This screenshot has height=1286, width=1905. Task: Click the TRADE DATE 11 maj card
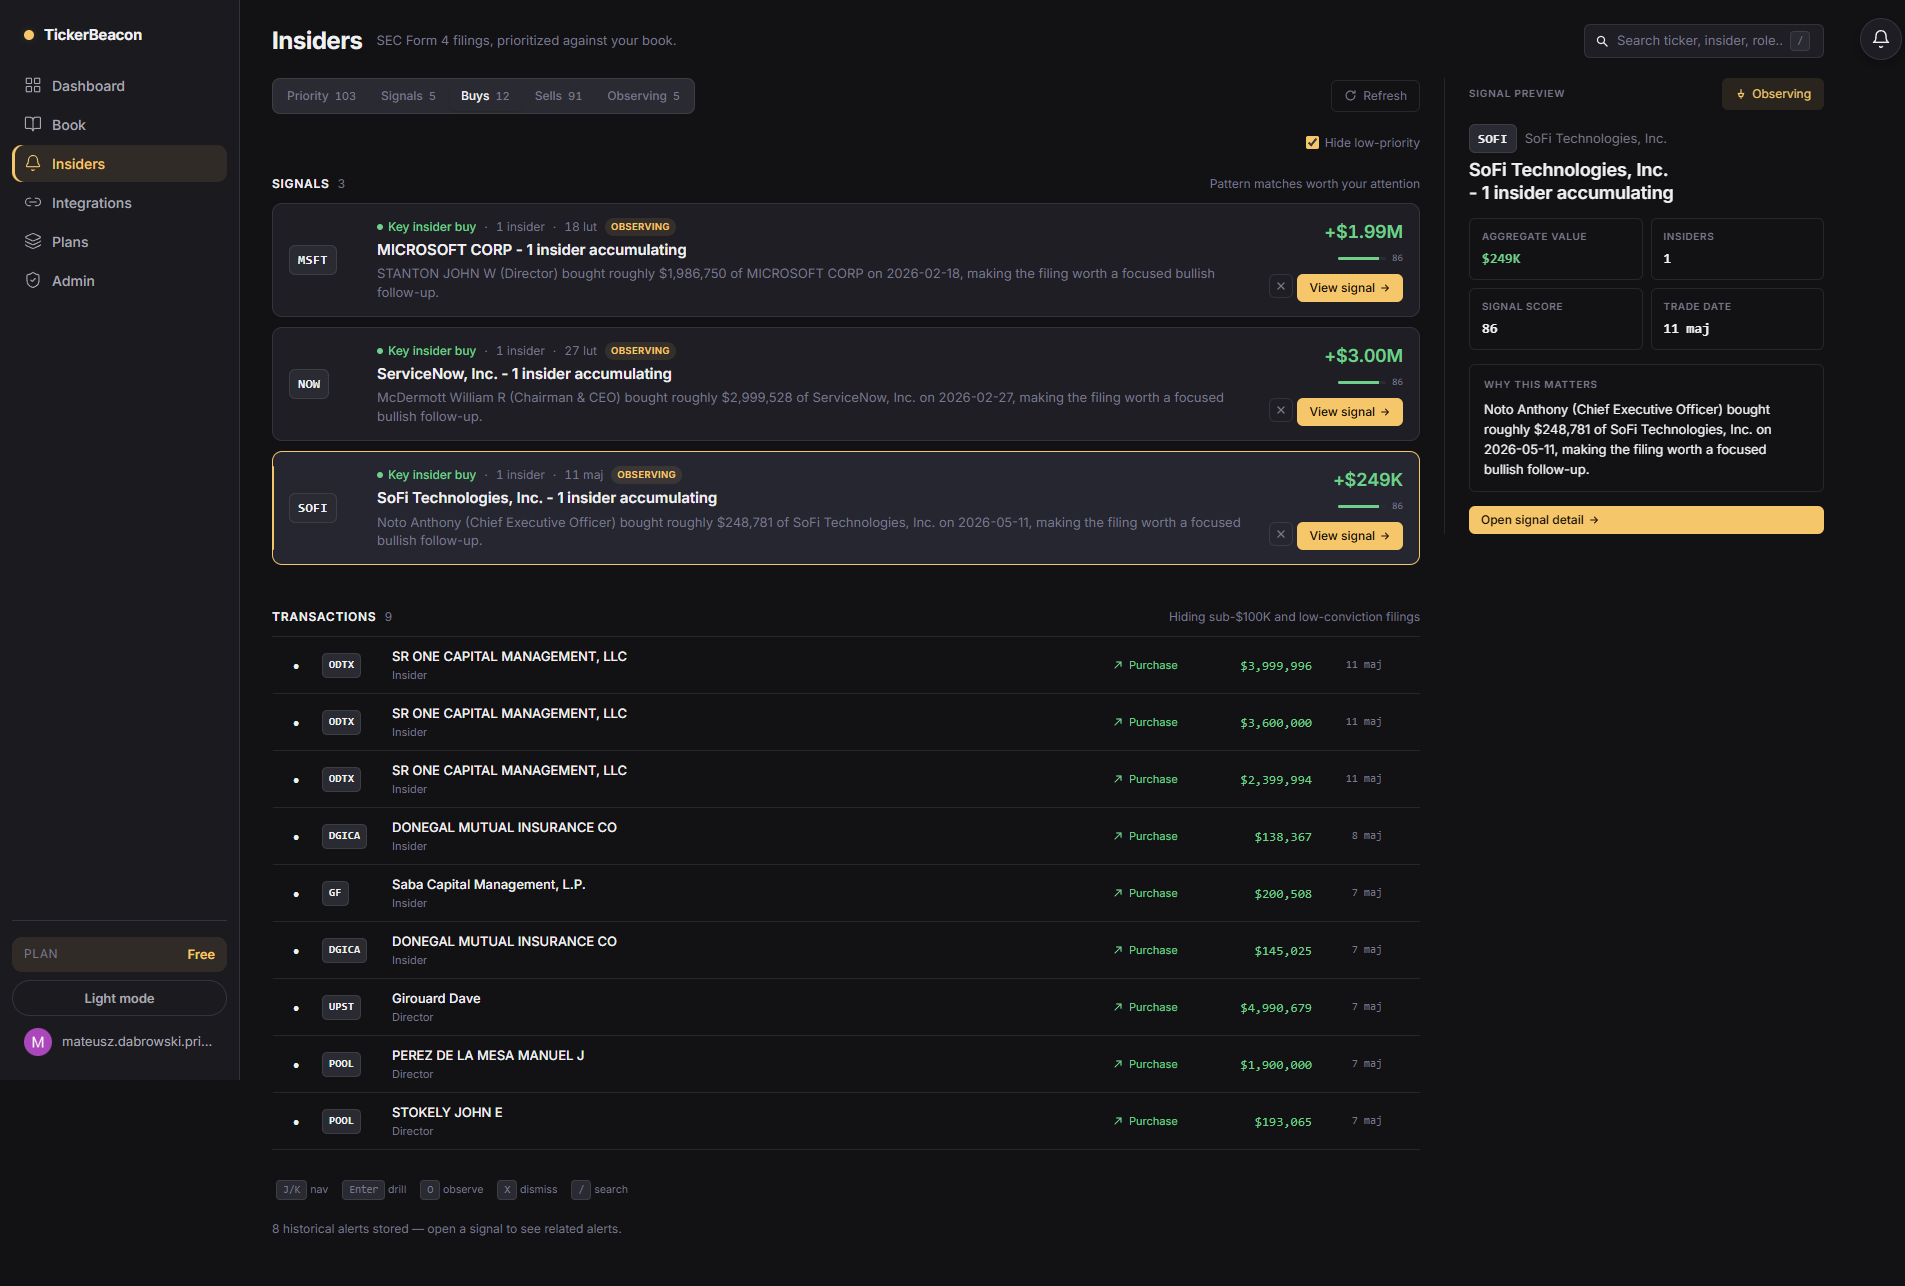pyautogui.click(x=1737, y=319)
